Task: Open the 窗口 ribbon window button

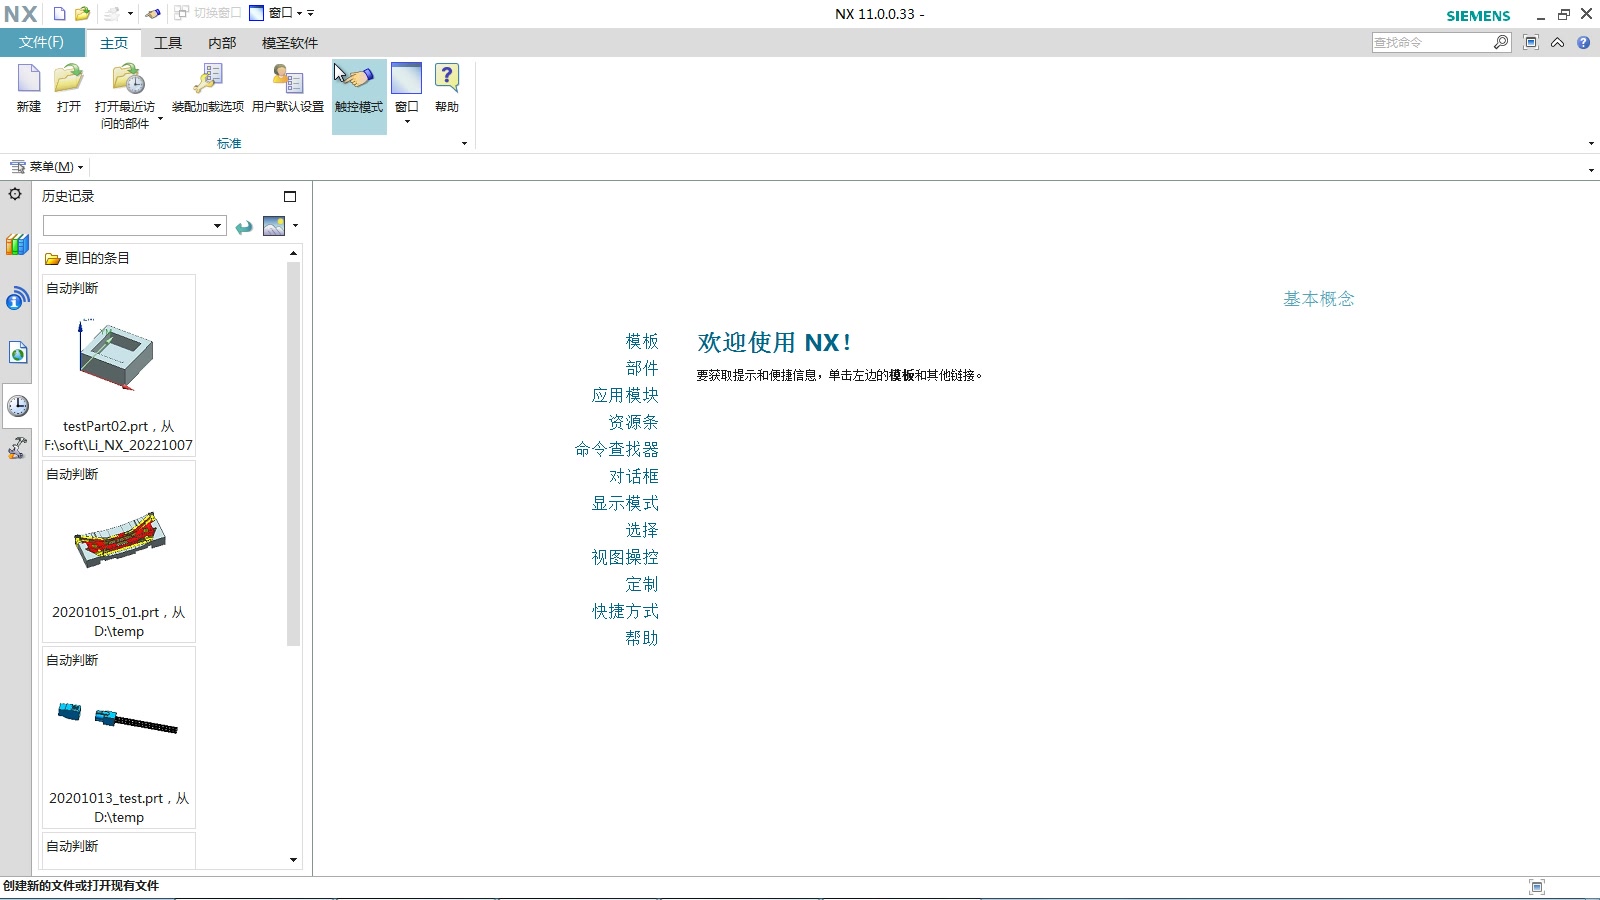Action: (407, 93)
